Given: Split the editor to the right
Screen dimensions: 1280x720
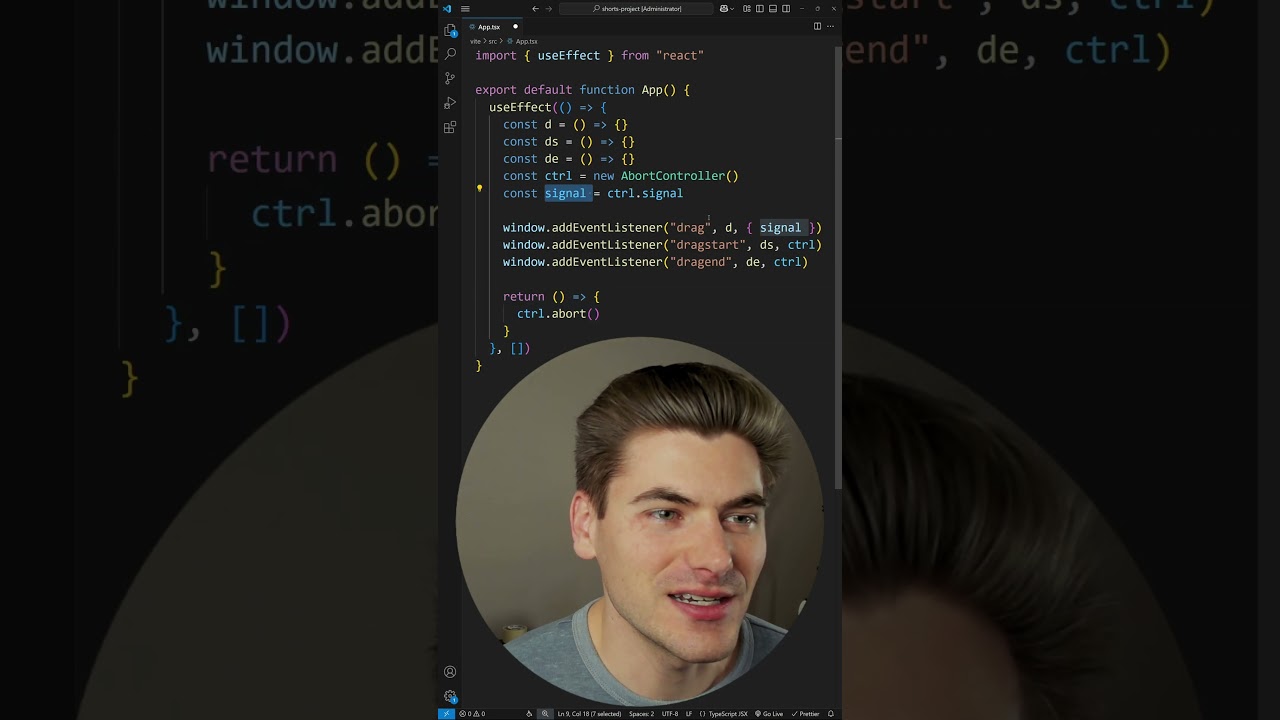Looking at the screenshot, I should coord(817,27).
